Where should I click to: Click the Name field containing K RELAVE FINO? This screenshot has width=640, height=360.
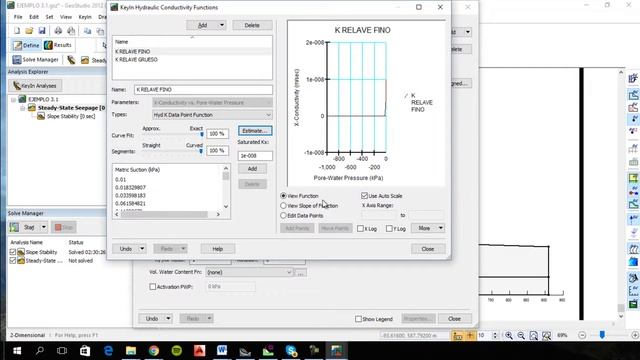(x=203, y=89)
